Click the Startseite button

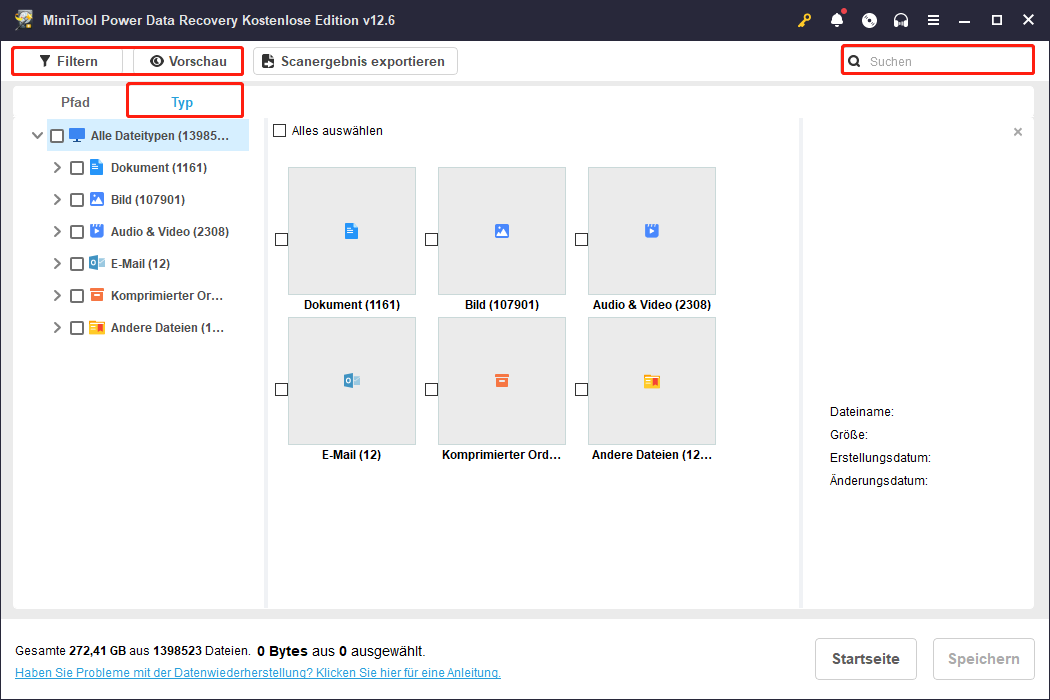(x=865, y=659)
